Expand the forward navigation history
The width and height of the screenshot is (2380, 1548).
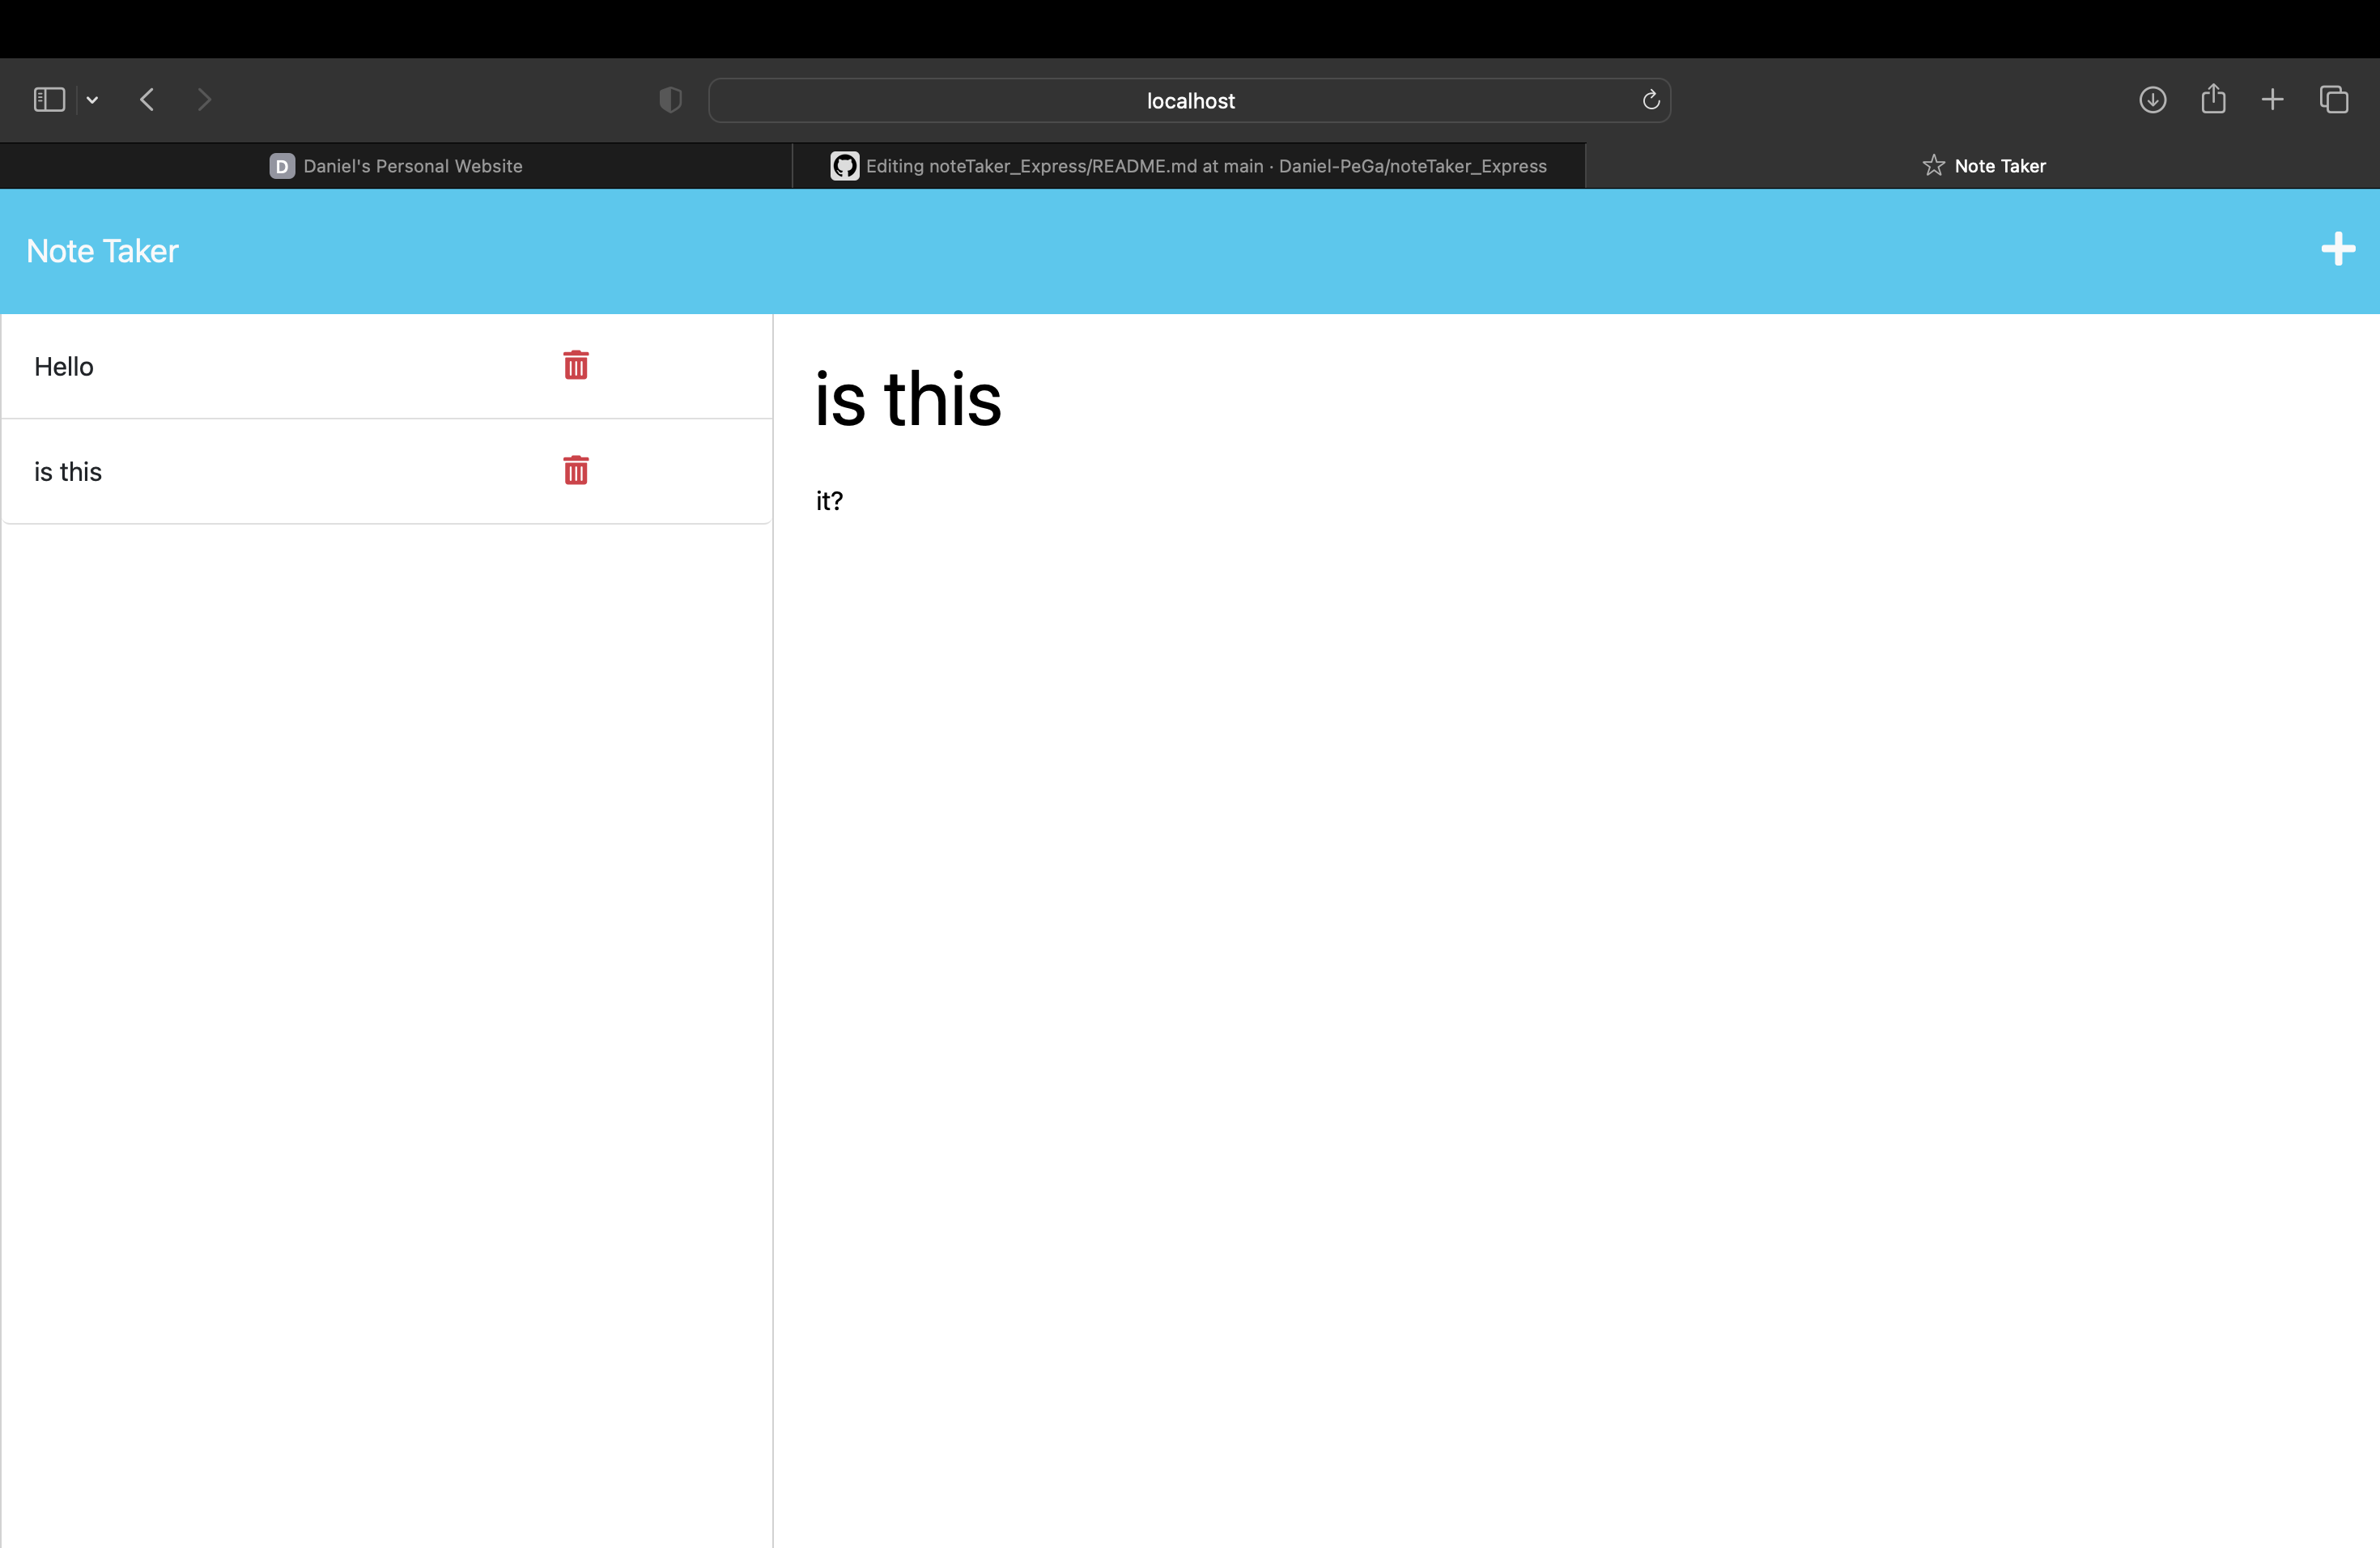204,99
